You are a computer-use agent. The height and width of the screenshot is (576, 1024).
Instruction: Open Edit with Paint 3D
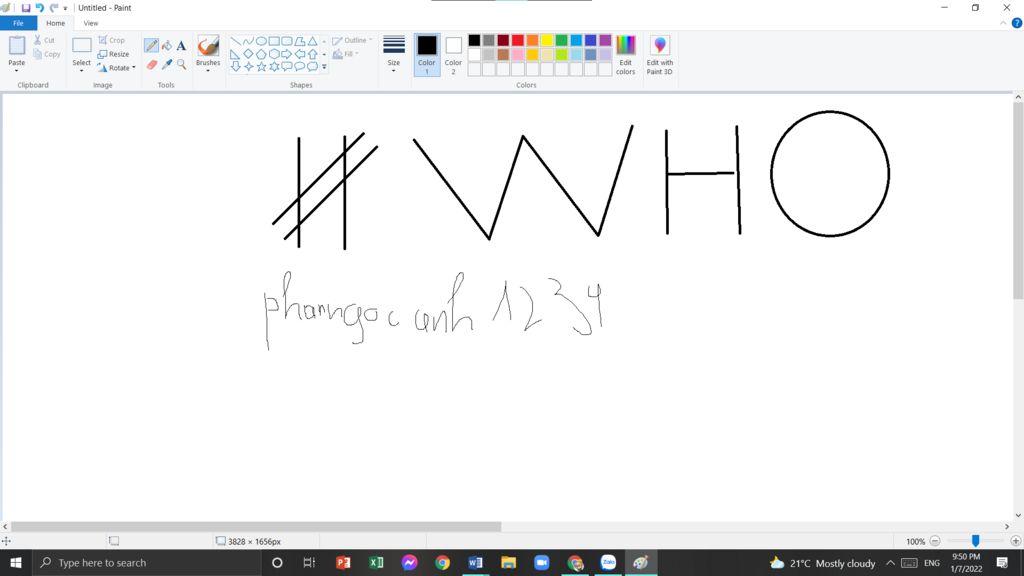click(x=660, y=55)
